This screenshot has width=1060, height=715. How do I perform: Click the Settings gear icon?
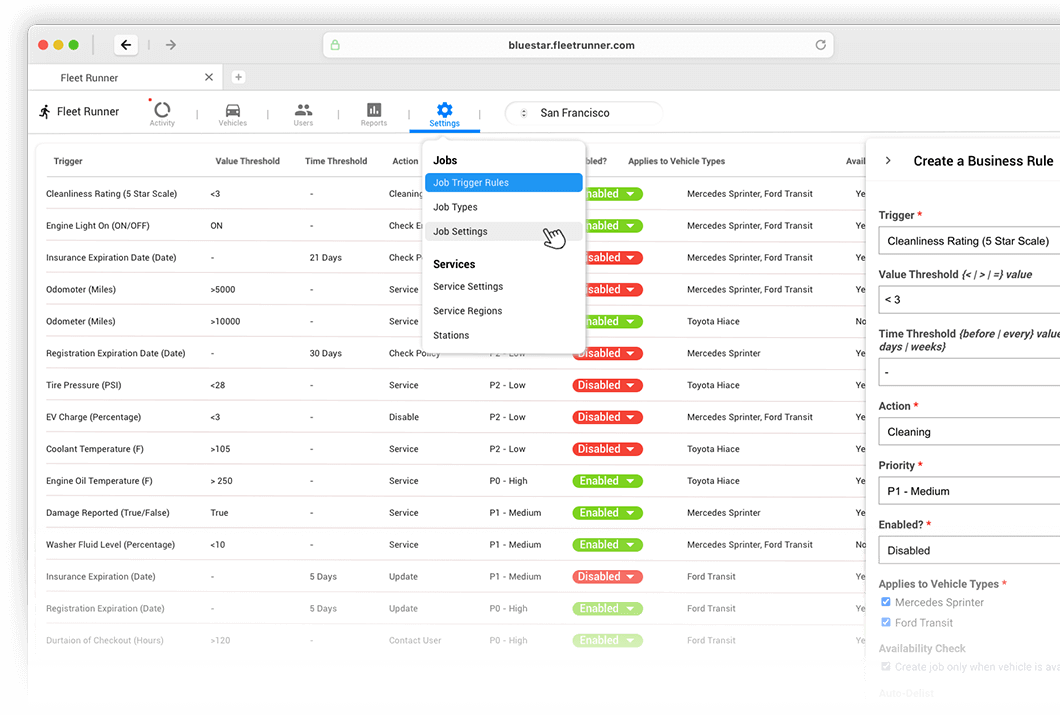tap(444, 108)
